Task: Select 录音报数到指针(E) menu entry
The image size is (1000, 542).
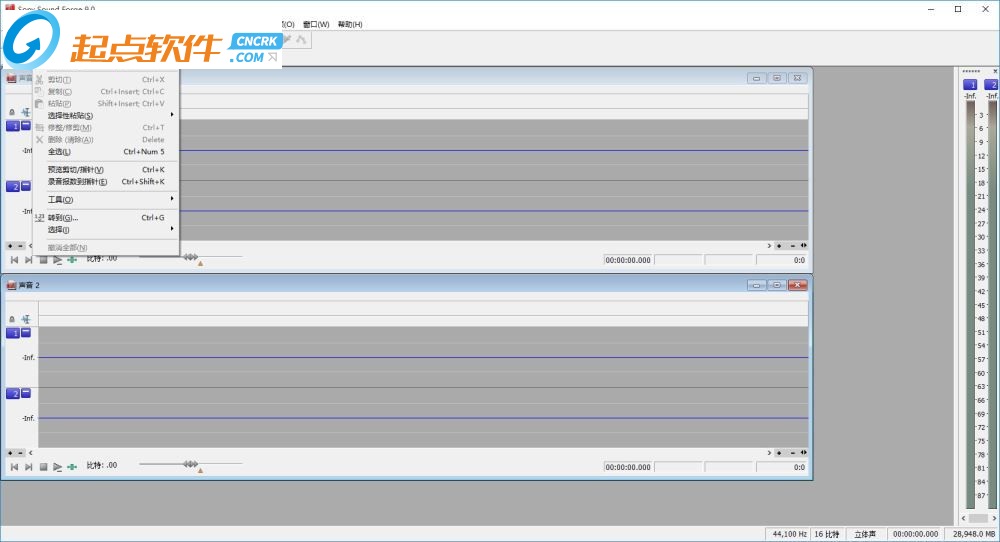Action: click(106, 182)
